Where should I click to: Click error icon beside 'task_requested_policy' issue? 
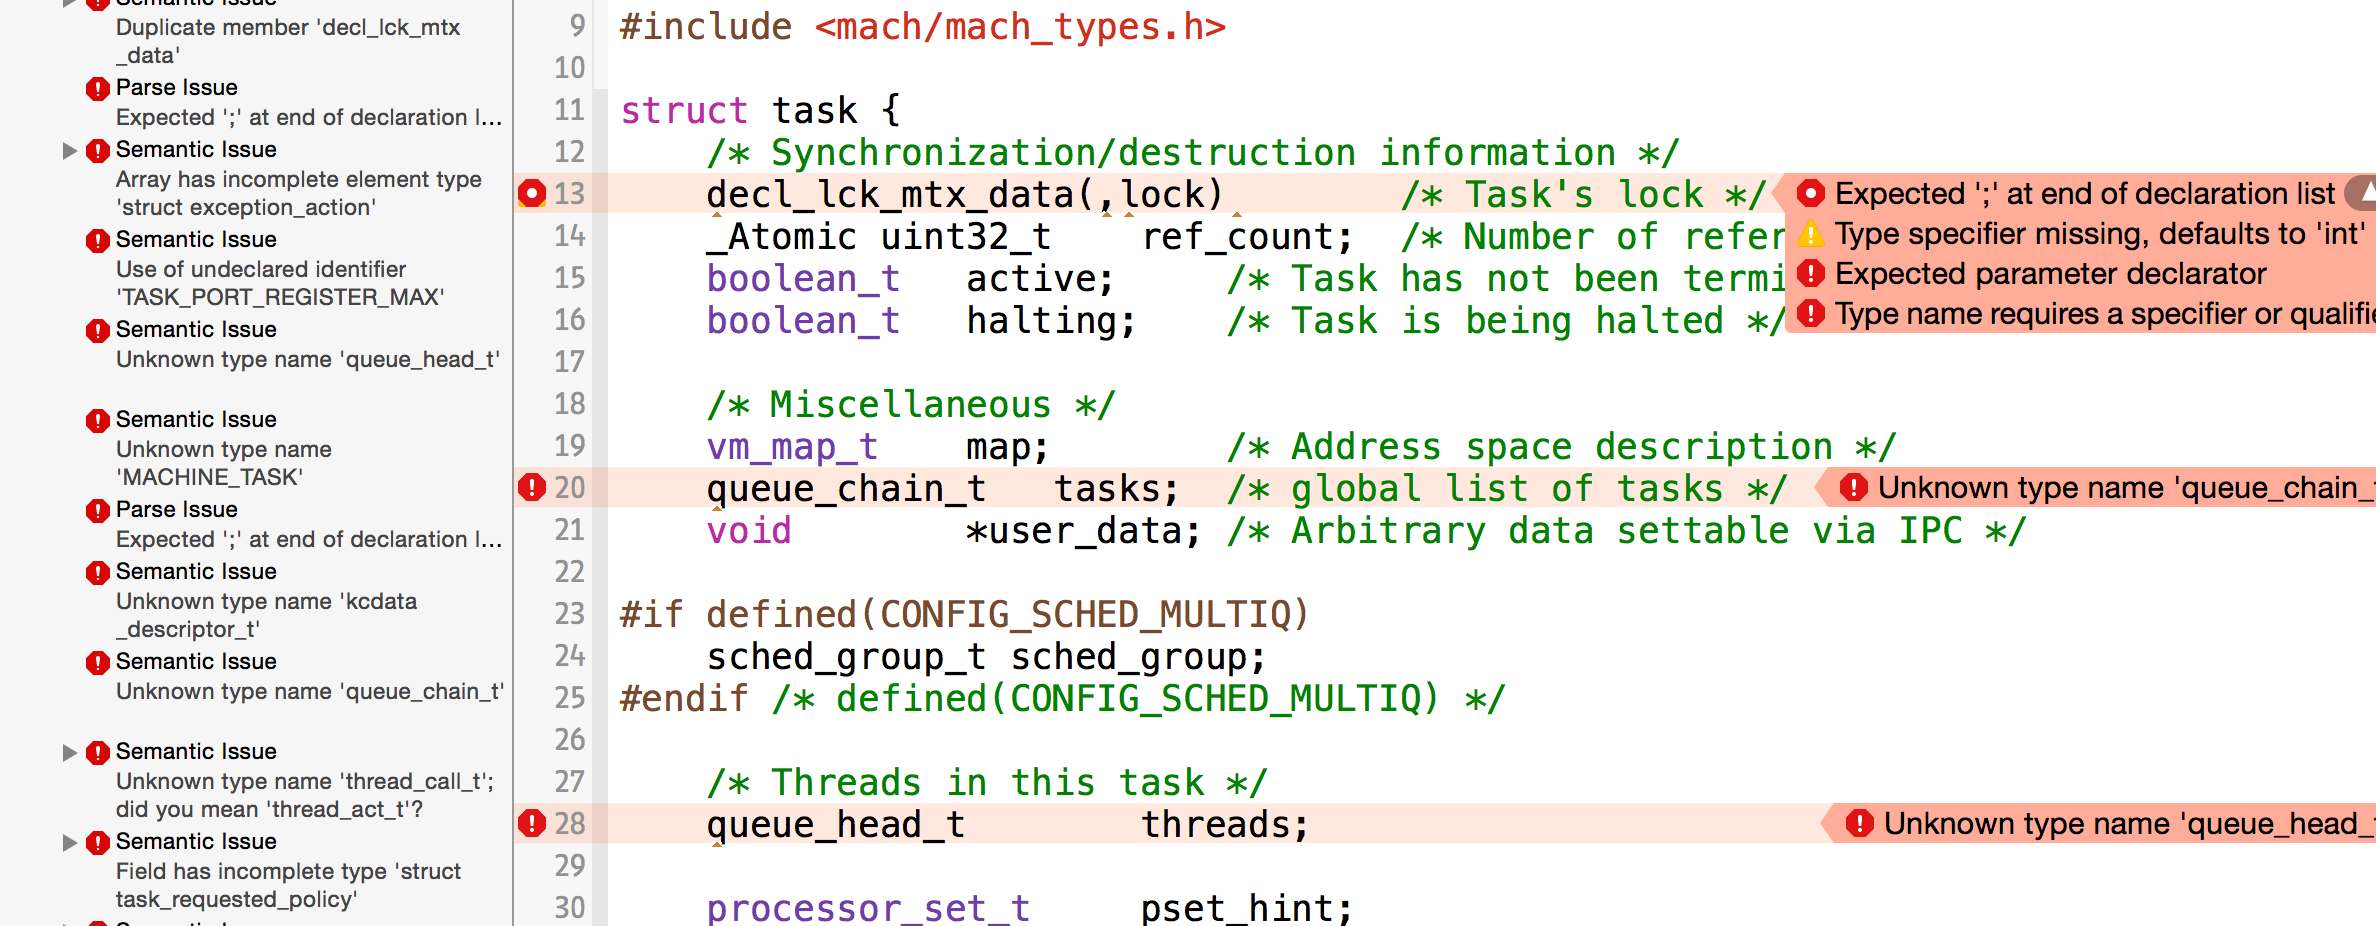(x=97, y=842)
